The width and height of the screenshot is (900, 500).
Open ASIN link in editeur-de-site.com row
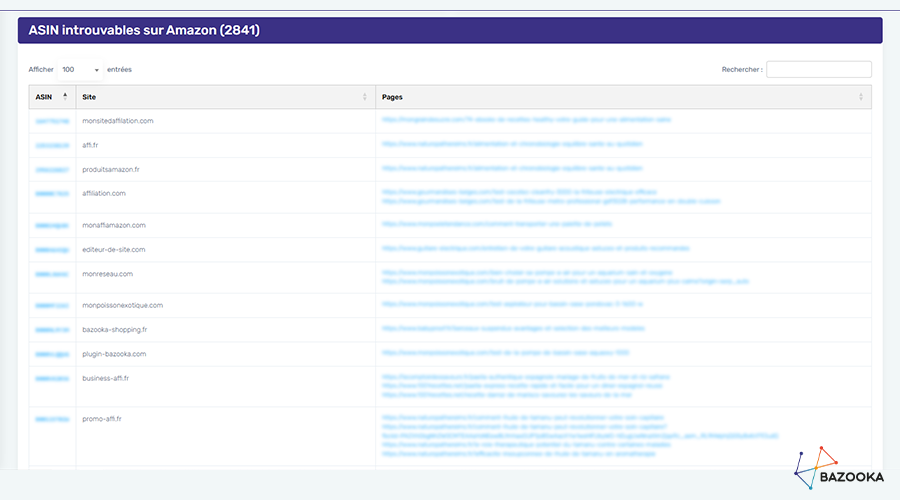pos(52,250)
